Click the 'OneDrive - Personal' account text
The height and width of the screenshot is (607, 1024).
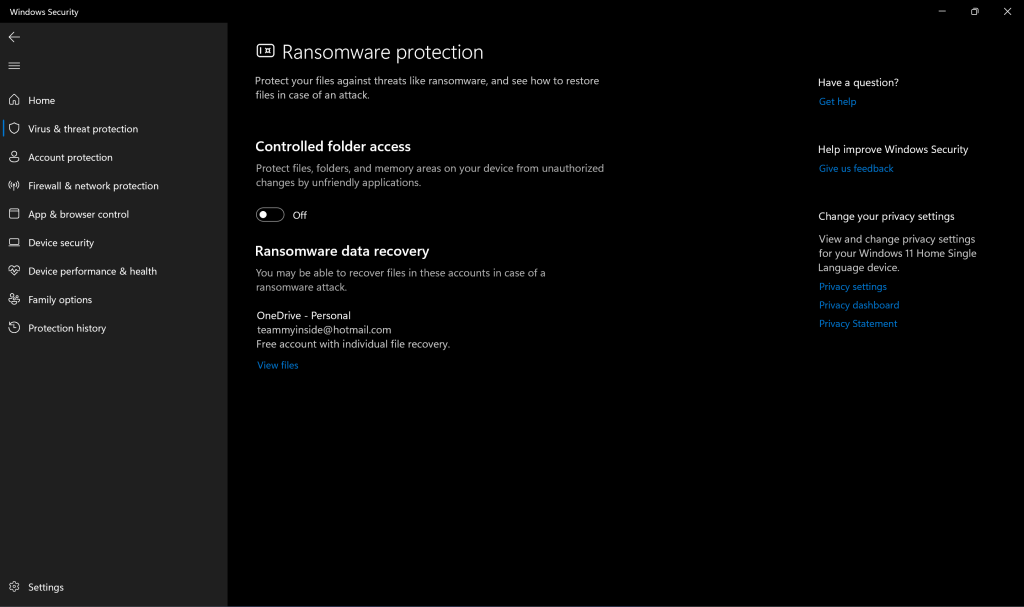304,316
